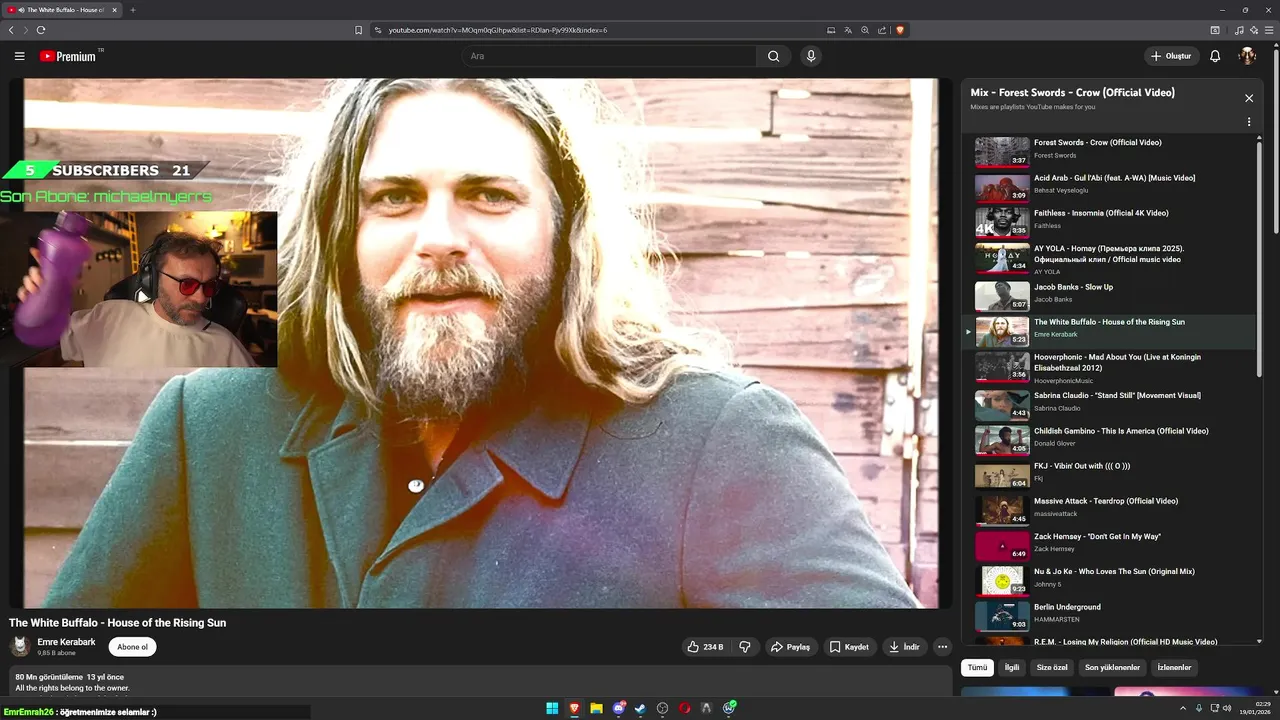Select the İlgili filter chip
1280x720 pixels.
tap(1012, 667)
